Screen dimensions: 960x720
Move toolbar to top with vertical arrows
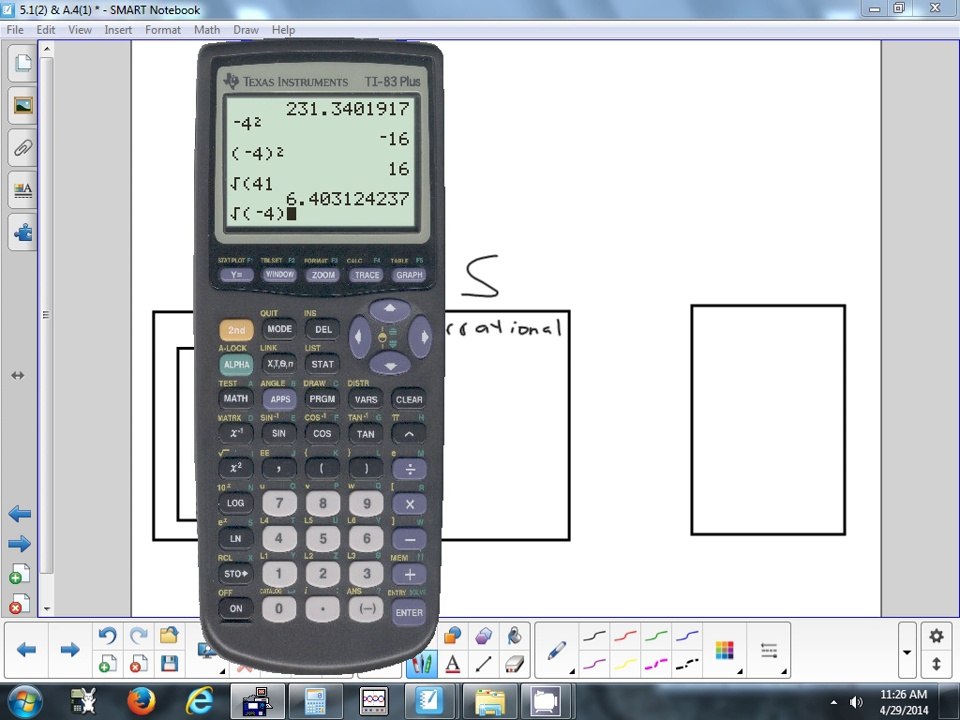pos(936,664)
